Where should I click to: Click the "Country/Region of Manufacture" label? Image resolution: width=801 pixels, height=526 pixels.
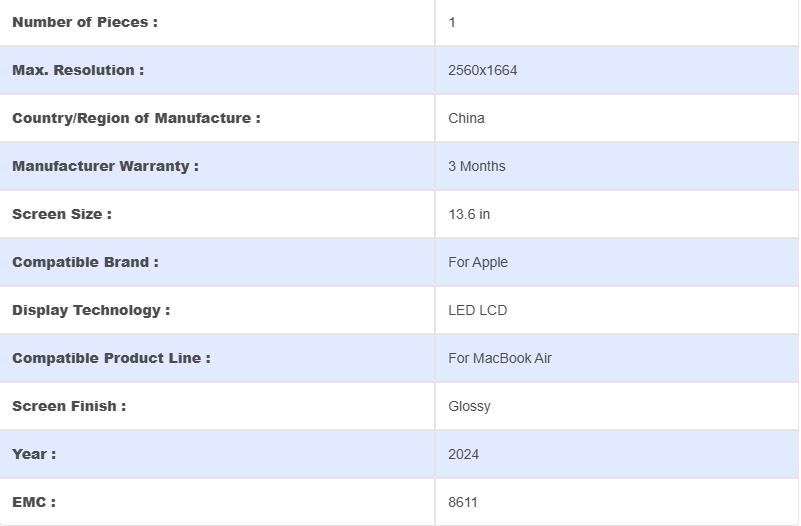[x=136, y=118]
